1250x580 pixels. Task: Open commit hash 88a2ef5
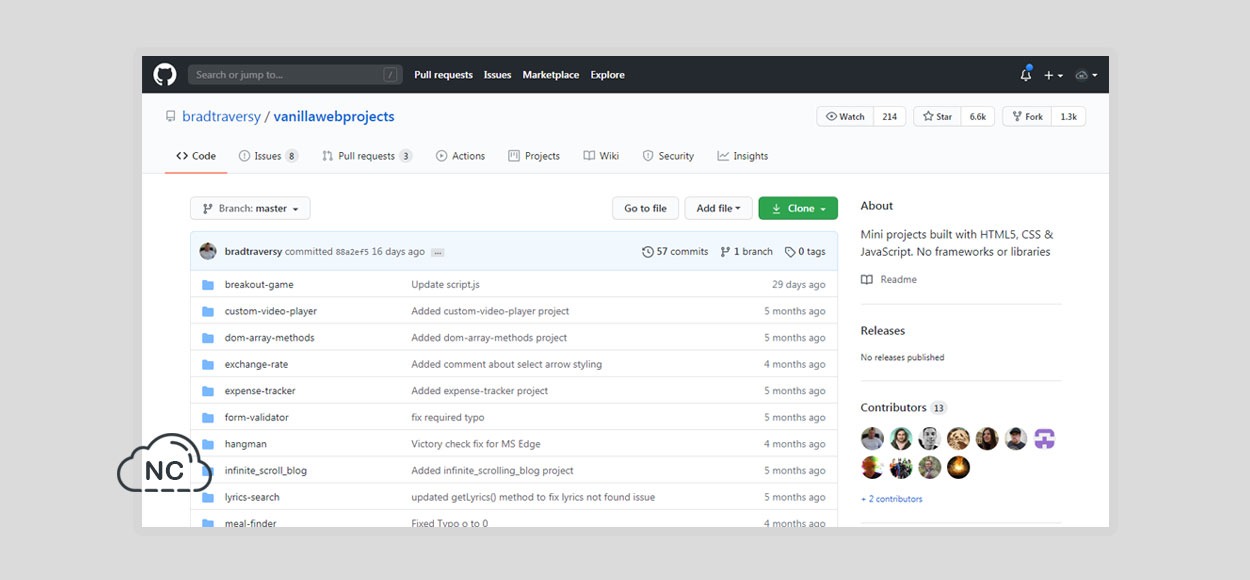[352, 252]
